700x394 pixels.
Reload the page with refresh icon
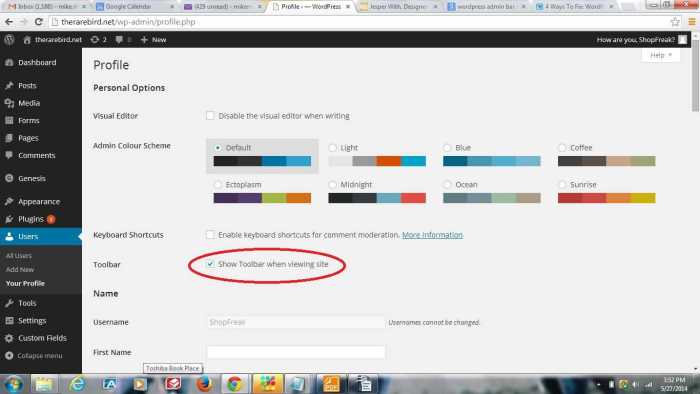pyautogui.click(x=39, y=21)
